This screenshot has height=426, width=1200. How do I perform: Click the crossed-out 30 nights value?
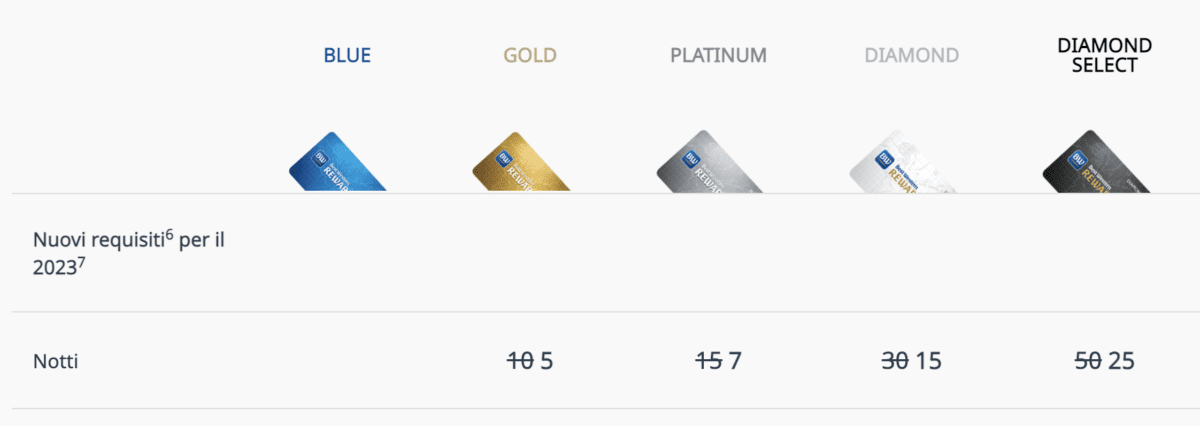895,361
